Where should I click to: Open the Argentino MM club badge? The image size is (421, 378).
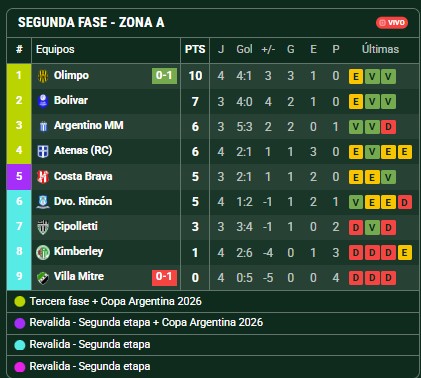tap(43, 126)
